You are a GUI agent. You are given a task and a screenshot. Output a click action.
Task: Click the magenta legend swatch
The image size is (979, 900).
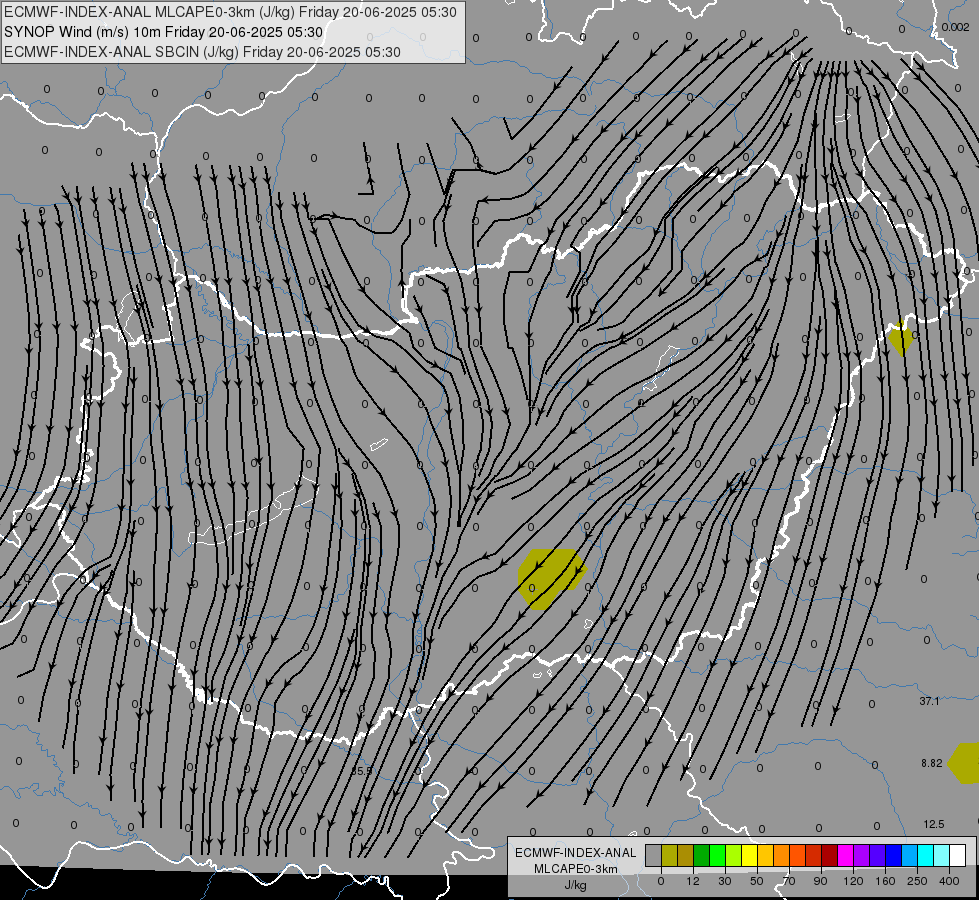(x=845, y=856)
